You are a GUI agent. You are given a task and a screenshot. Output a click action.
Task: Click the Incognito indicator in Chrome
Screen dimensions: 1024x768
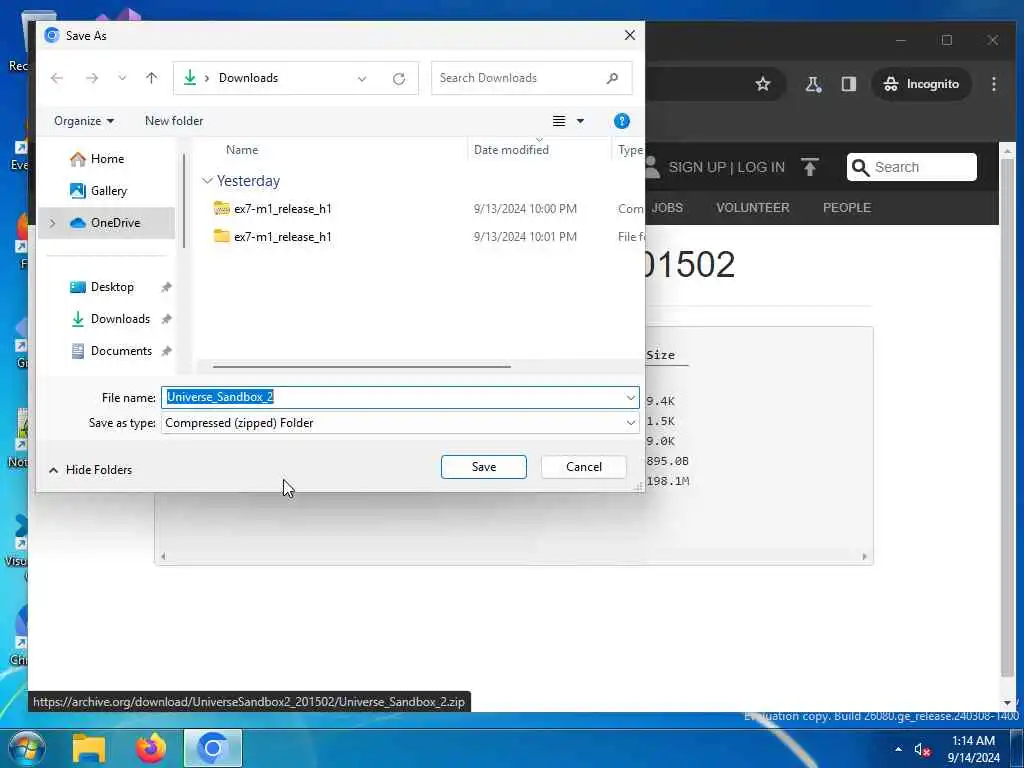921,84
